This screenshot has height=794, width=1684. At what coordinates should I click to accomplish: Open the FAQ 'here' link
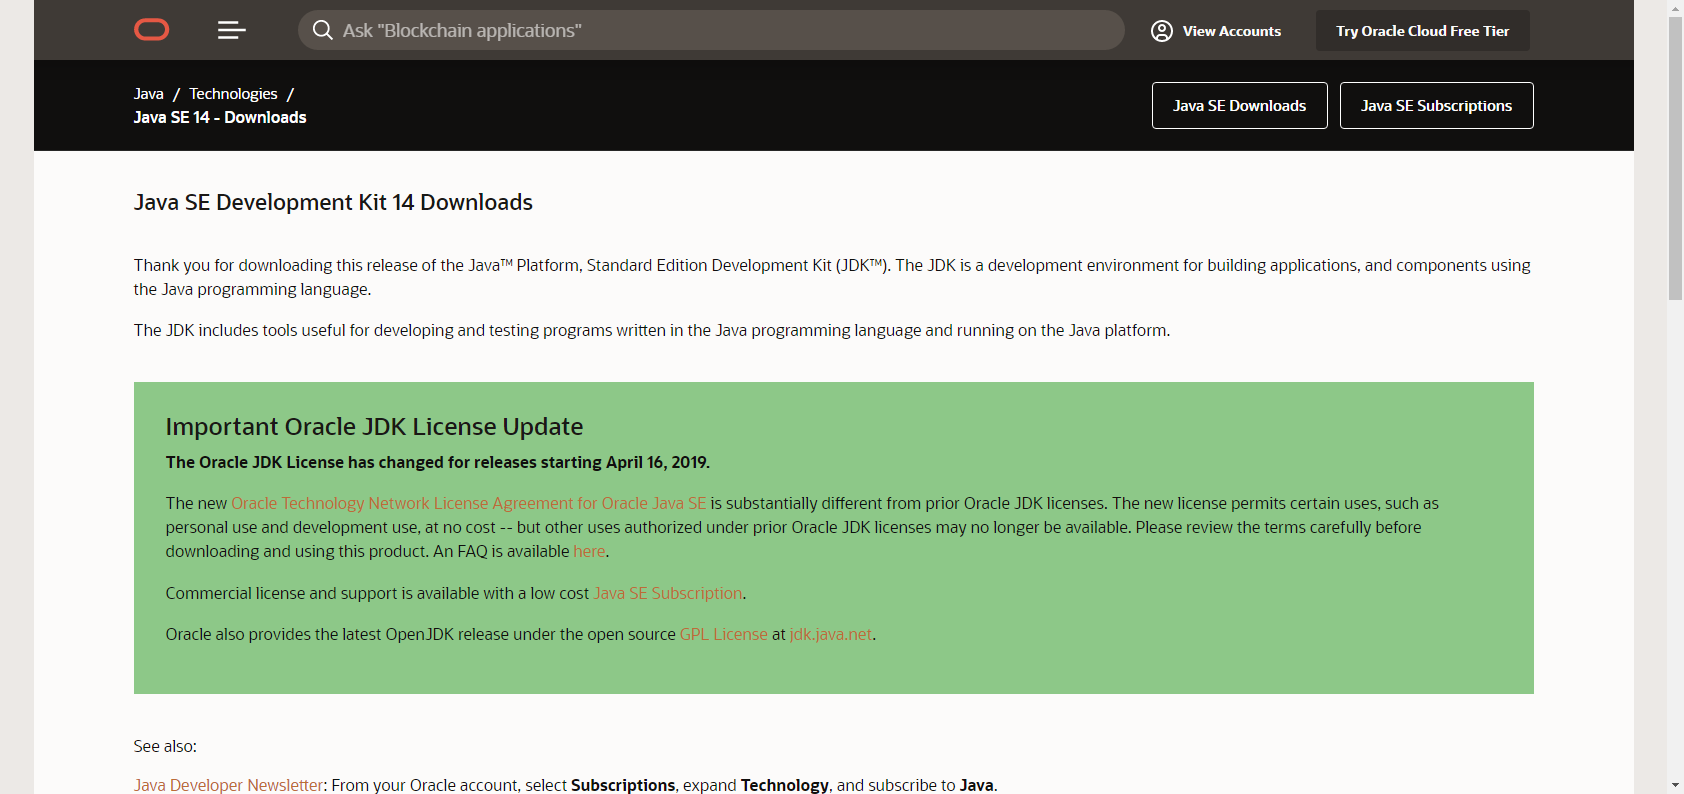coord(589,552)
